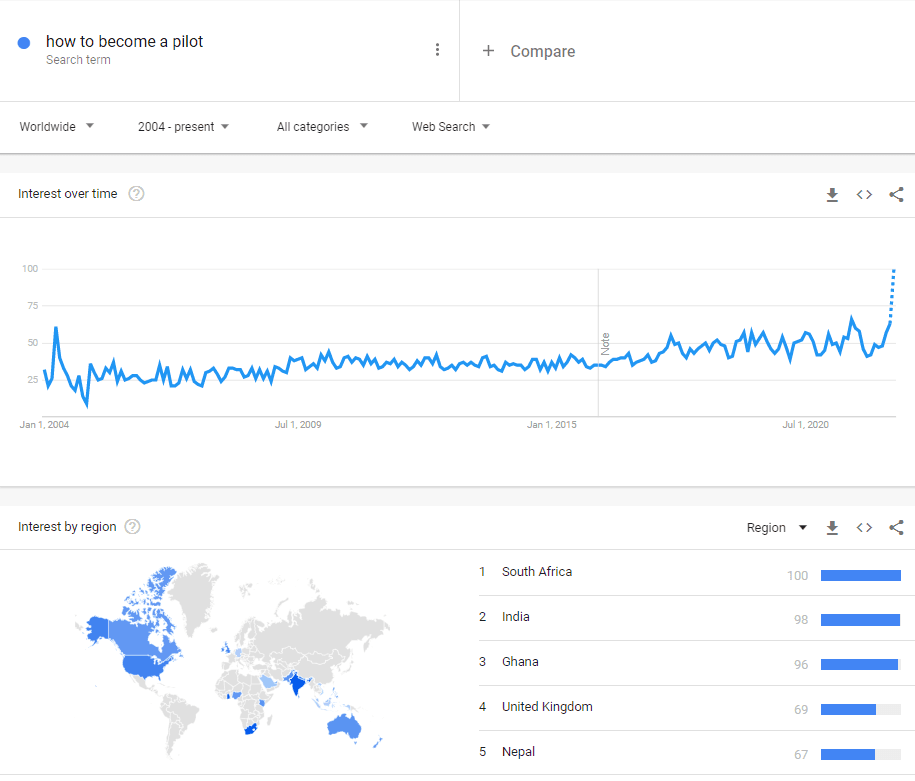Open the search term three-dot options menu
The width and height of the screenshot is (915, 781).
click(x=437, y=50)
